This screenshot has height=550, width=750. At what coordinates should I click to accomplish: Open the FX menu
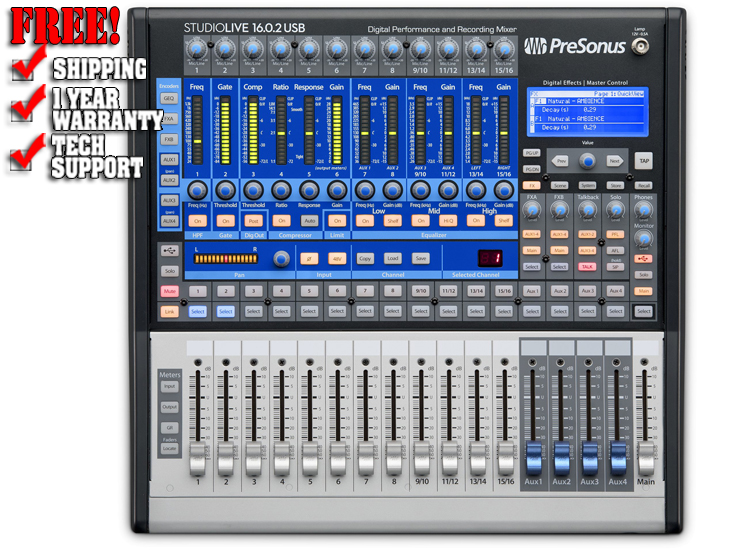pyautogui.click(x=531, y=185)
